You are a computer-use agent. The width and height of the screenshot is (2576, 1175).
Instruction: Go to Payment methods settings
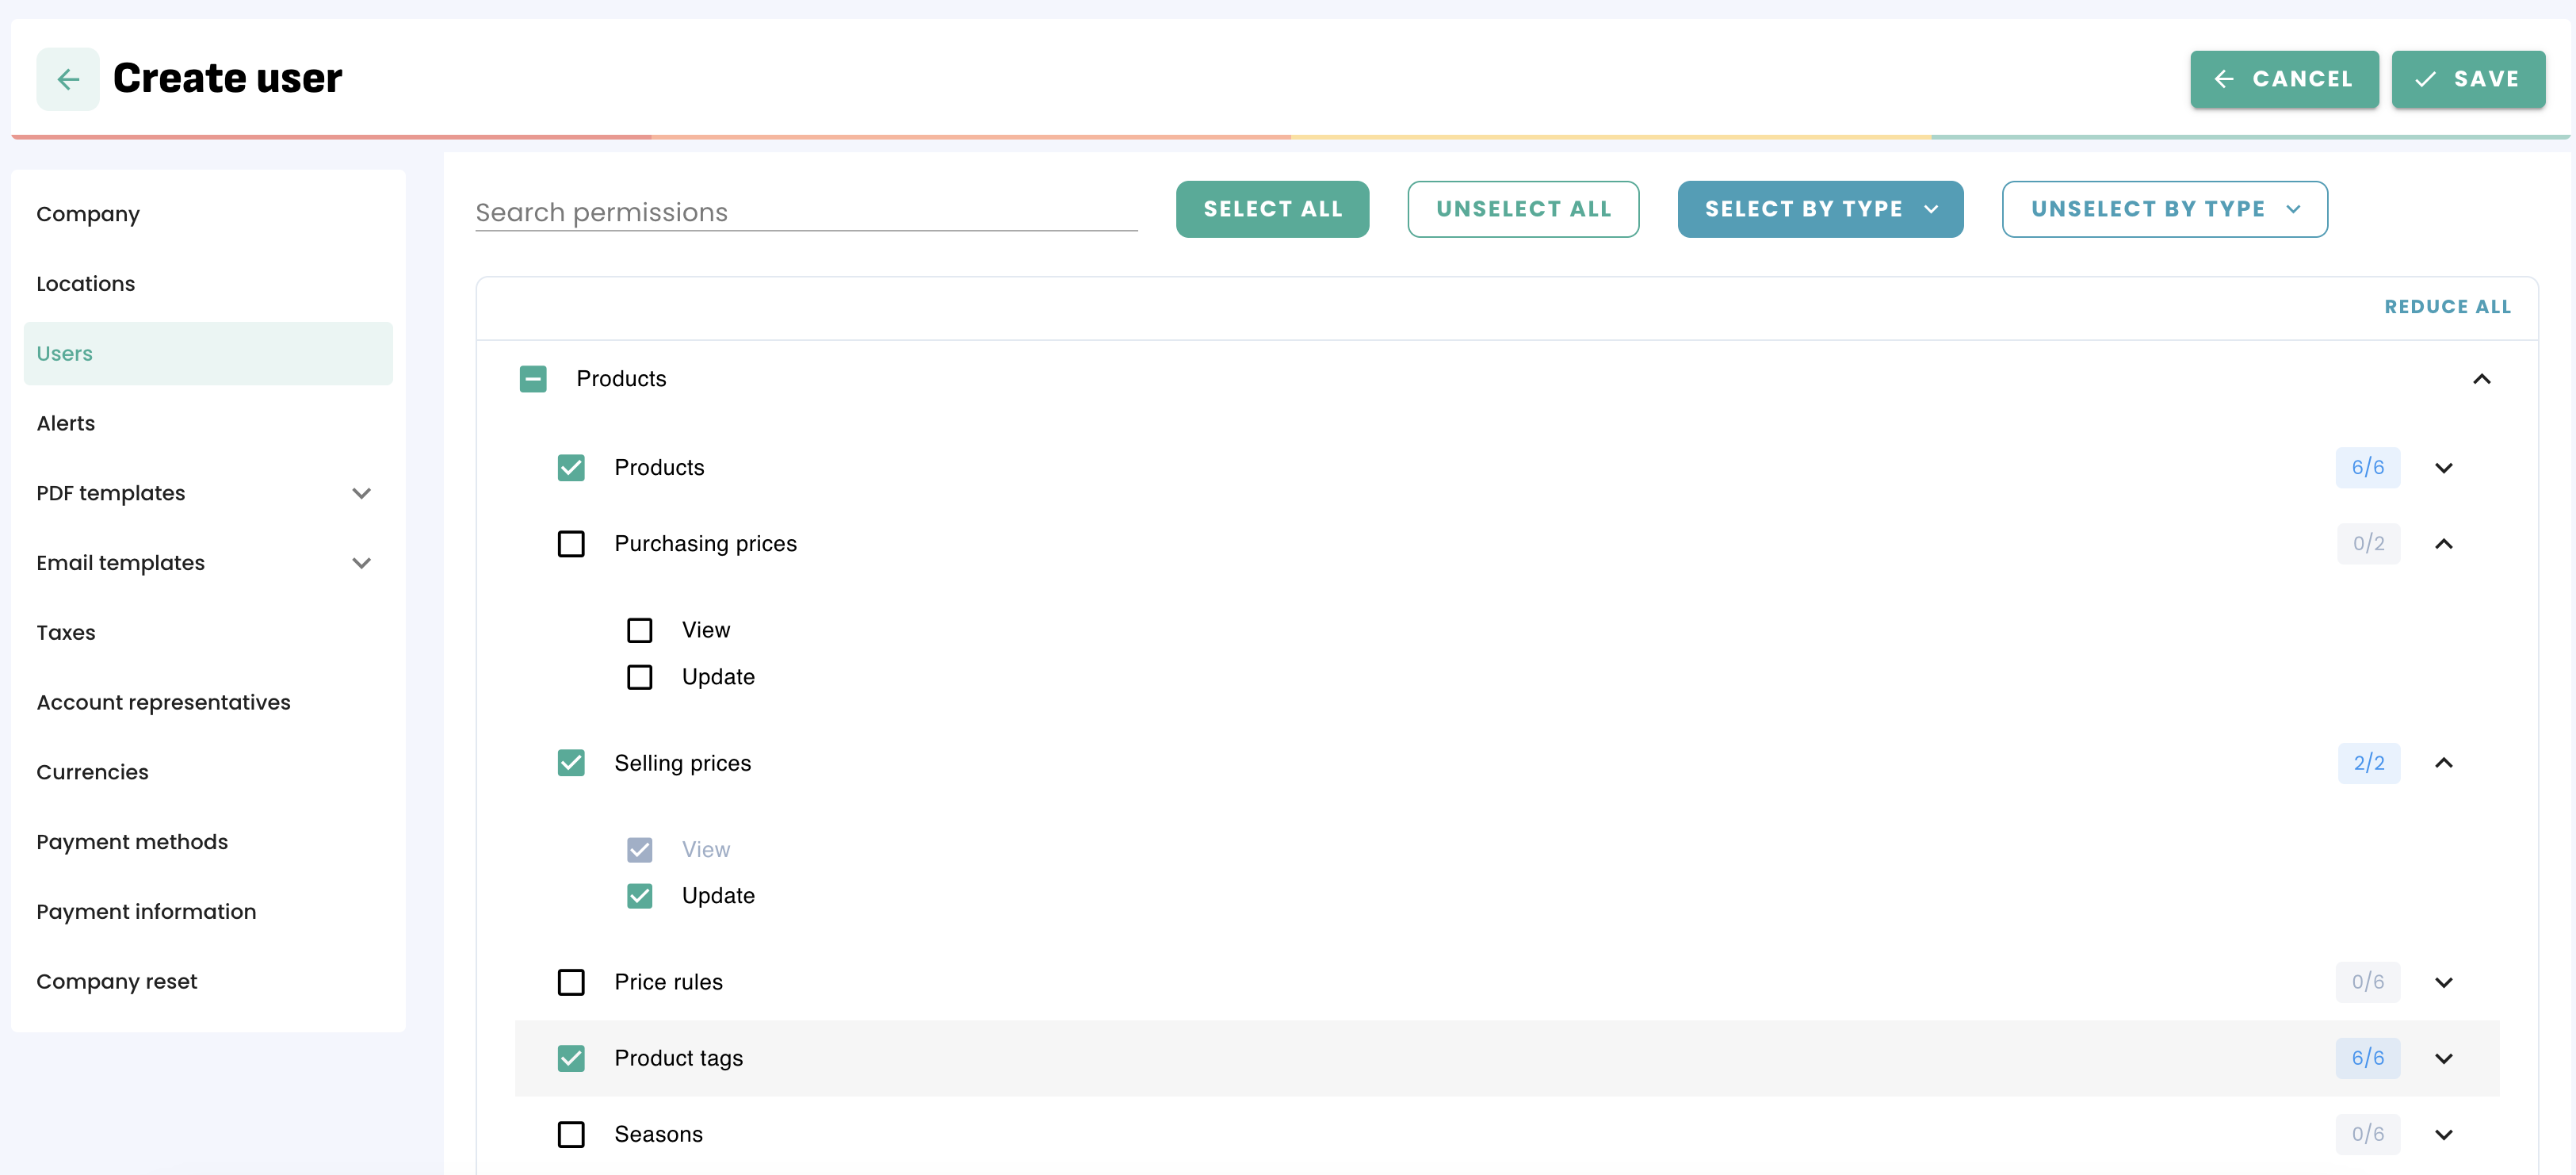point(132,842)
